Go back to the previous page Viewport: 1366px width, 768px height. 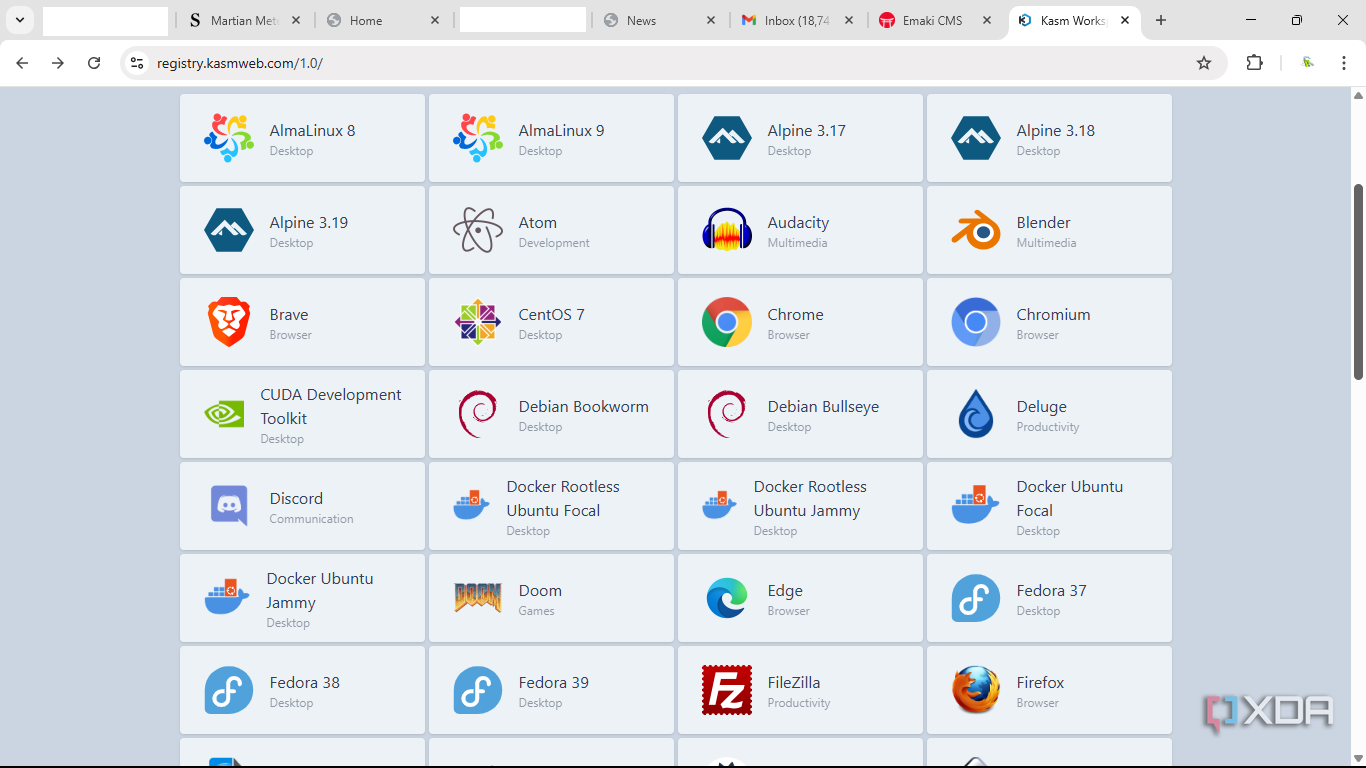coord(22,63)
